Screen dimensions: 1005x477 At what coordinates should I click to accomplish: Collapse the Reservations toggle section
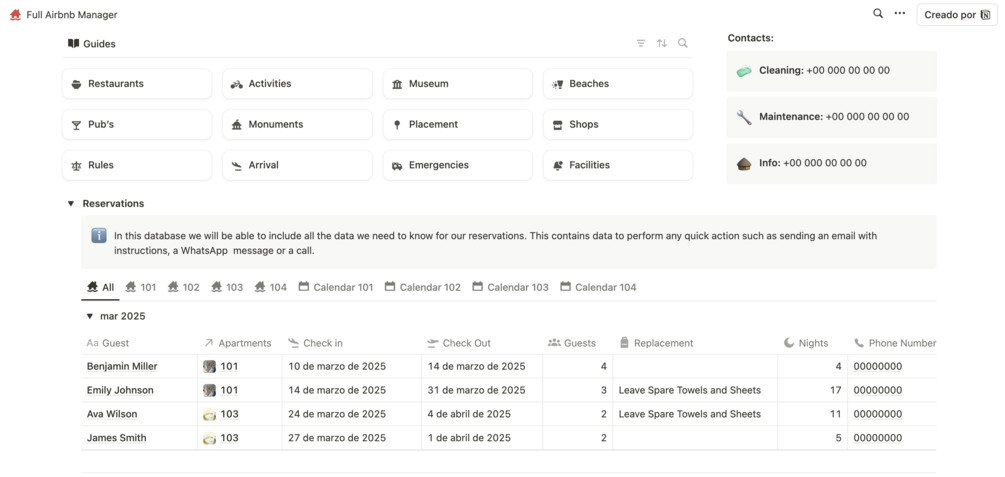coord(71,204)
